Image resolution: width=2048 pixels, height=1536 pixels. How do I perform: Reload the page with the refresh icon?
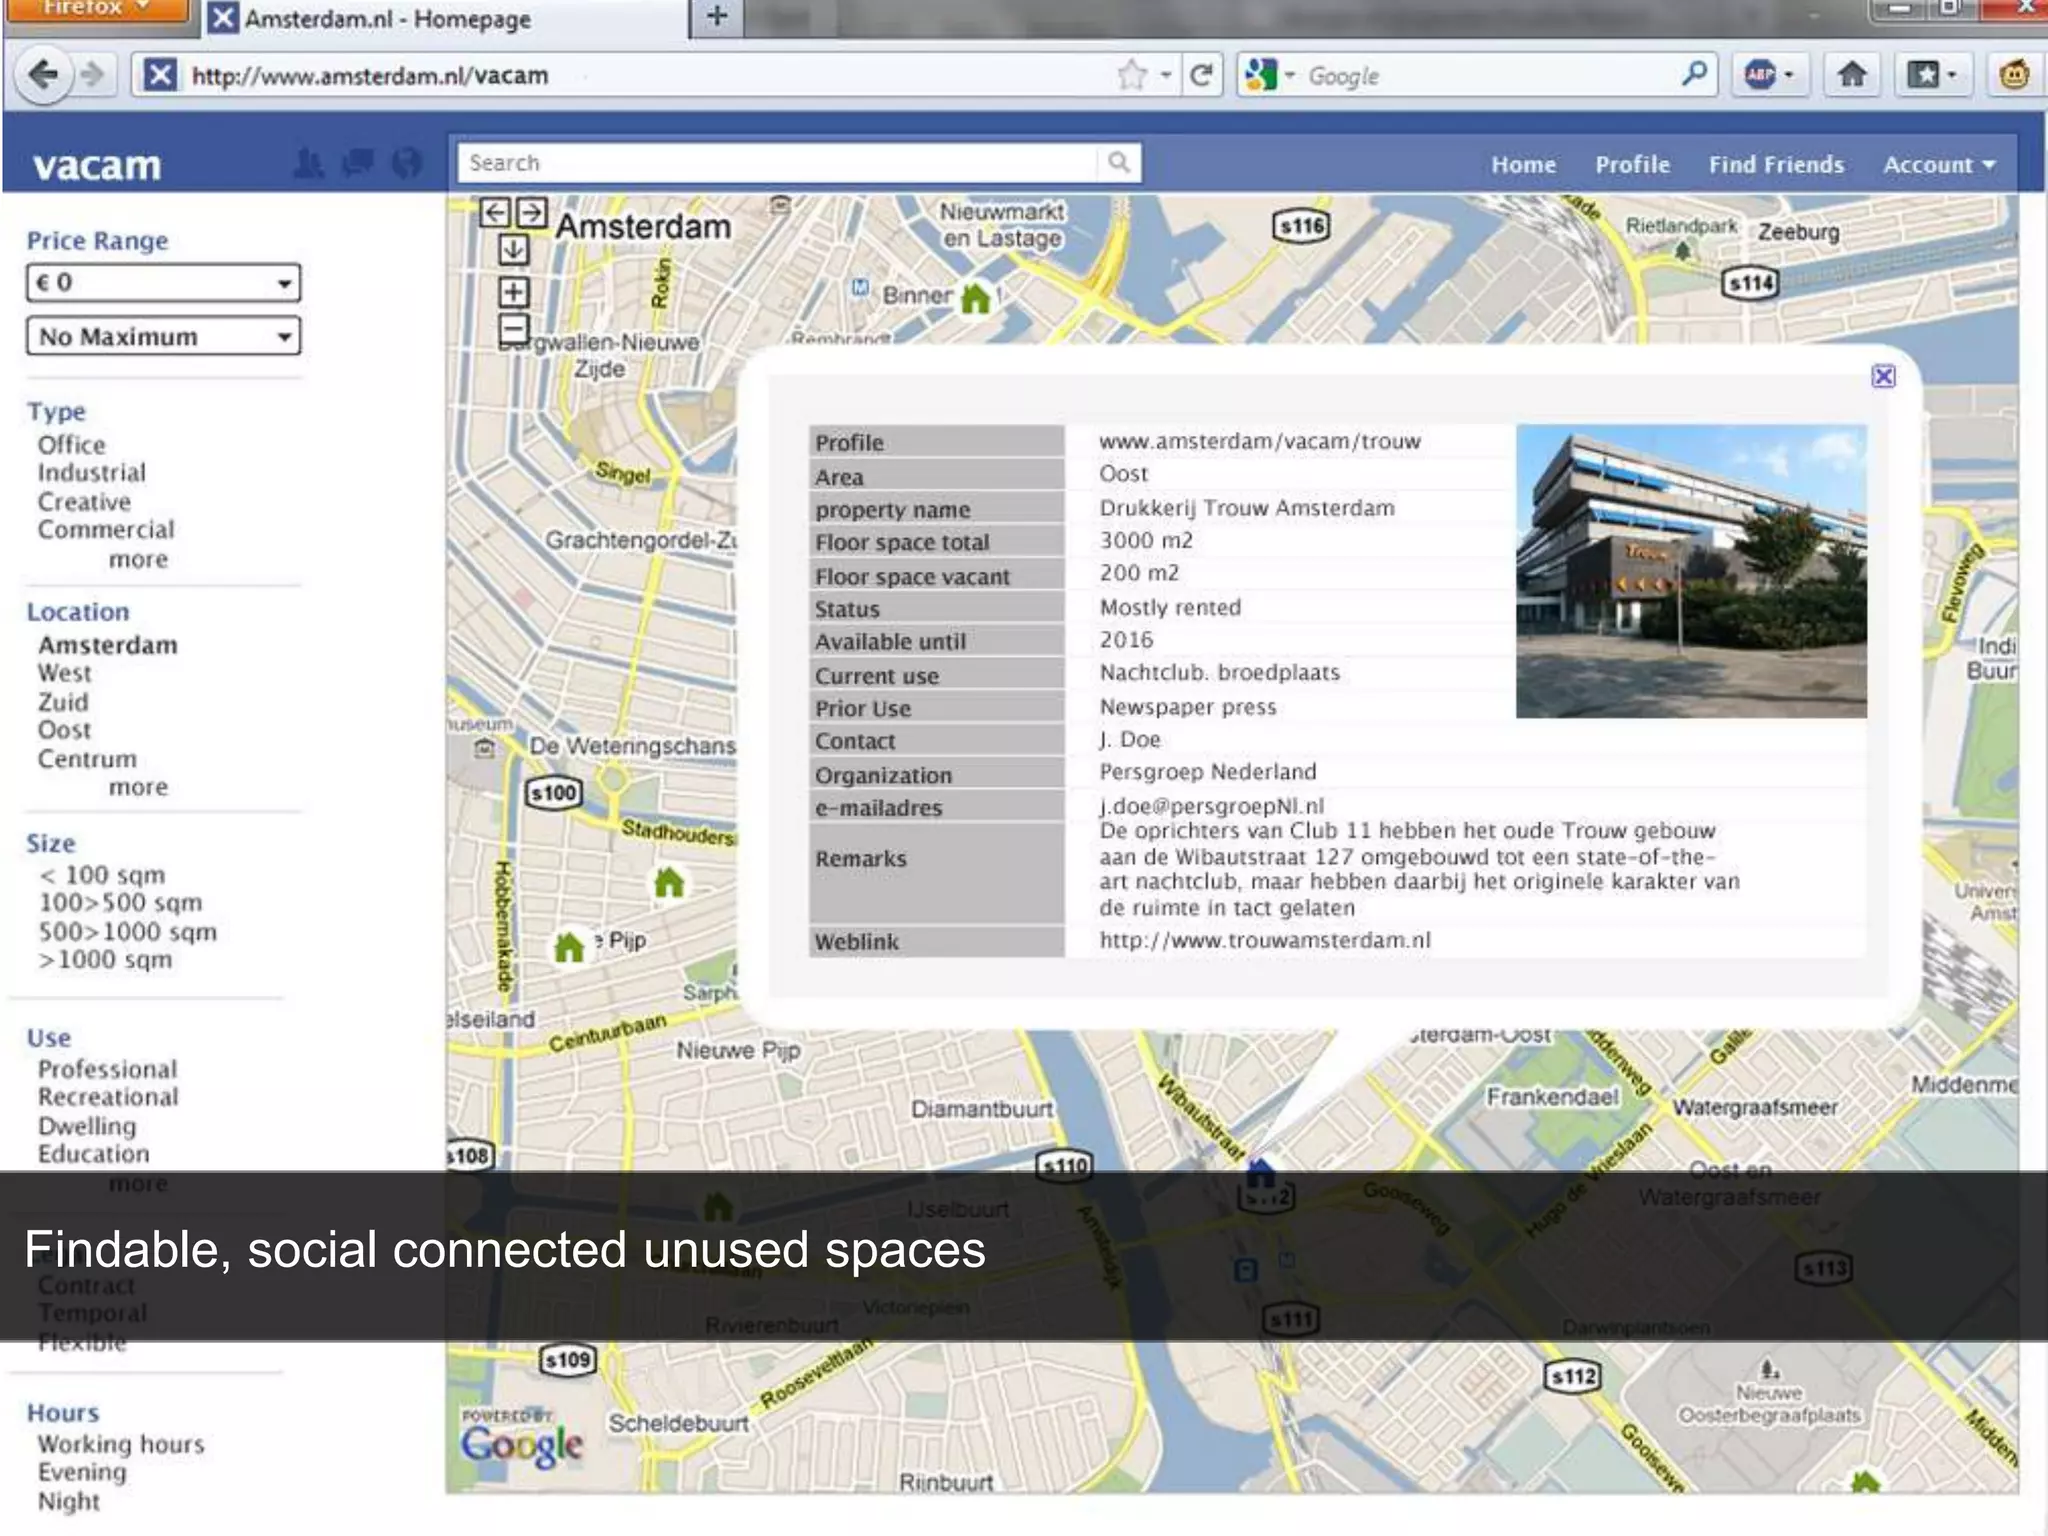point(1202,75)
